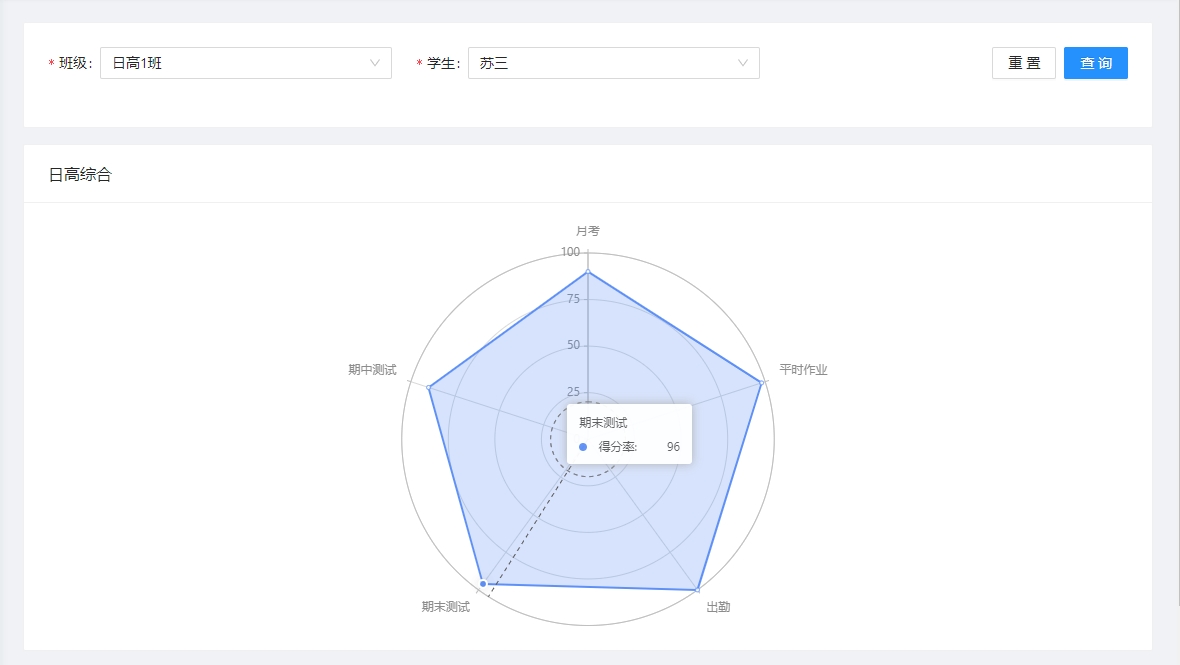Screen dimensions: 1180x665
Task: Click the 期中测试 axis label
Action: [372, 370]
